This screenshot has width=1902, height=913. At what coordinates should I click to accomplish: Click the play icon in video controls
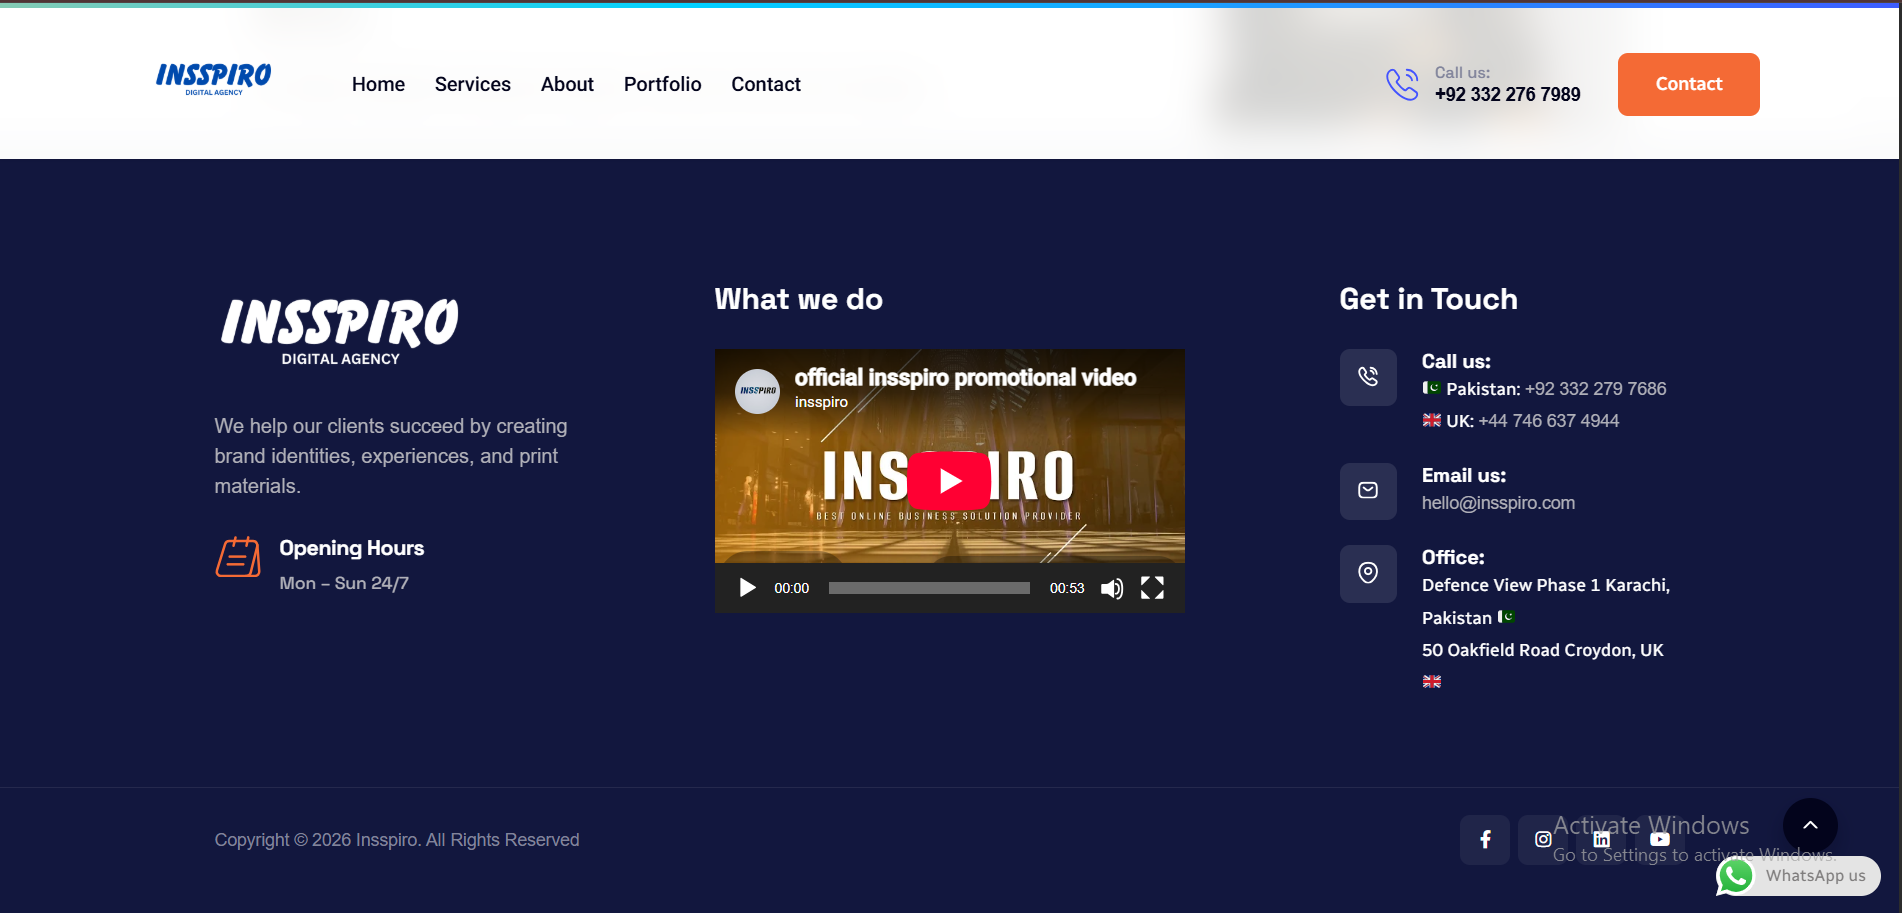(747, 588)
